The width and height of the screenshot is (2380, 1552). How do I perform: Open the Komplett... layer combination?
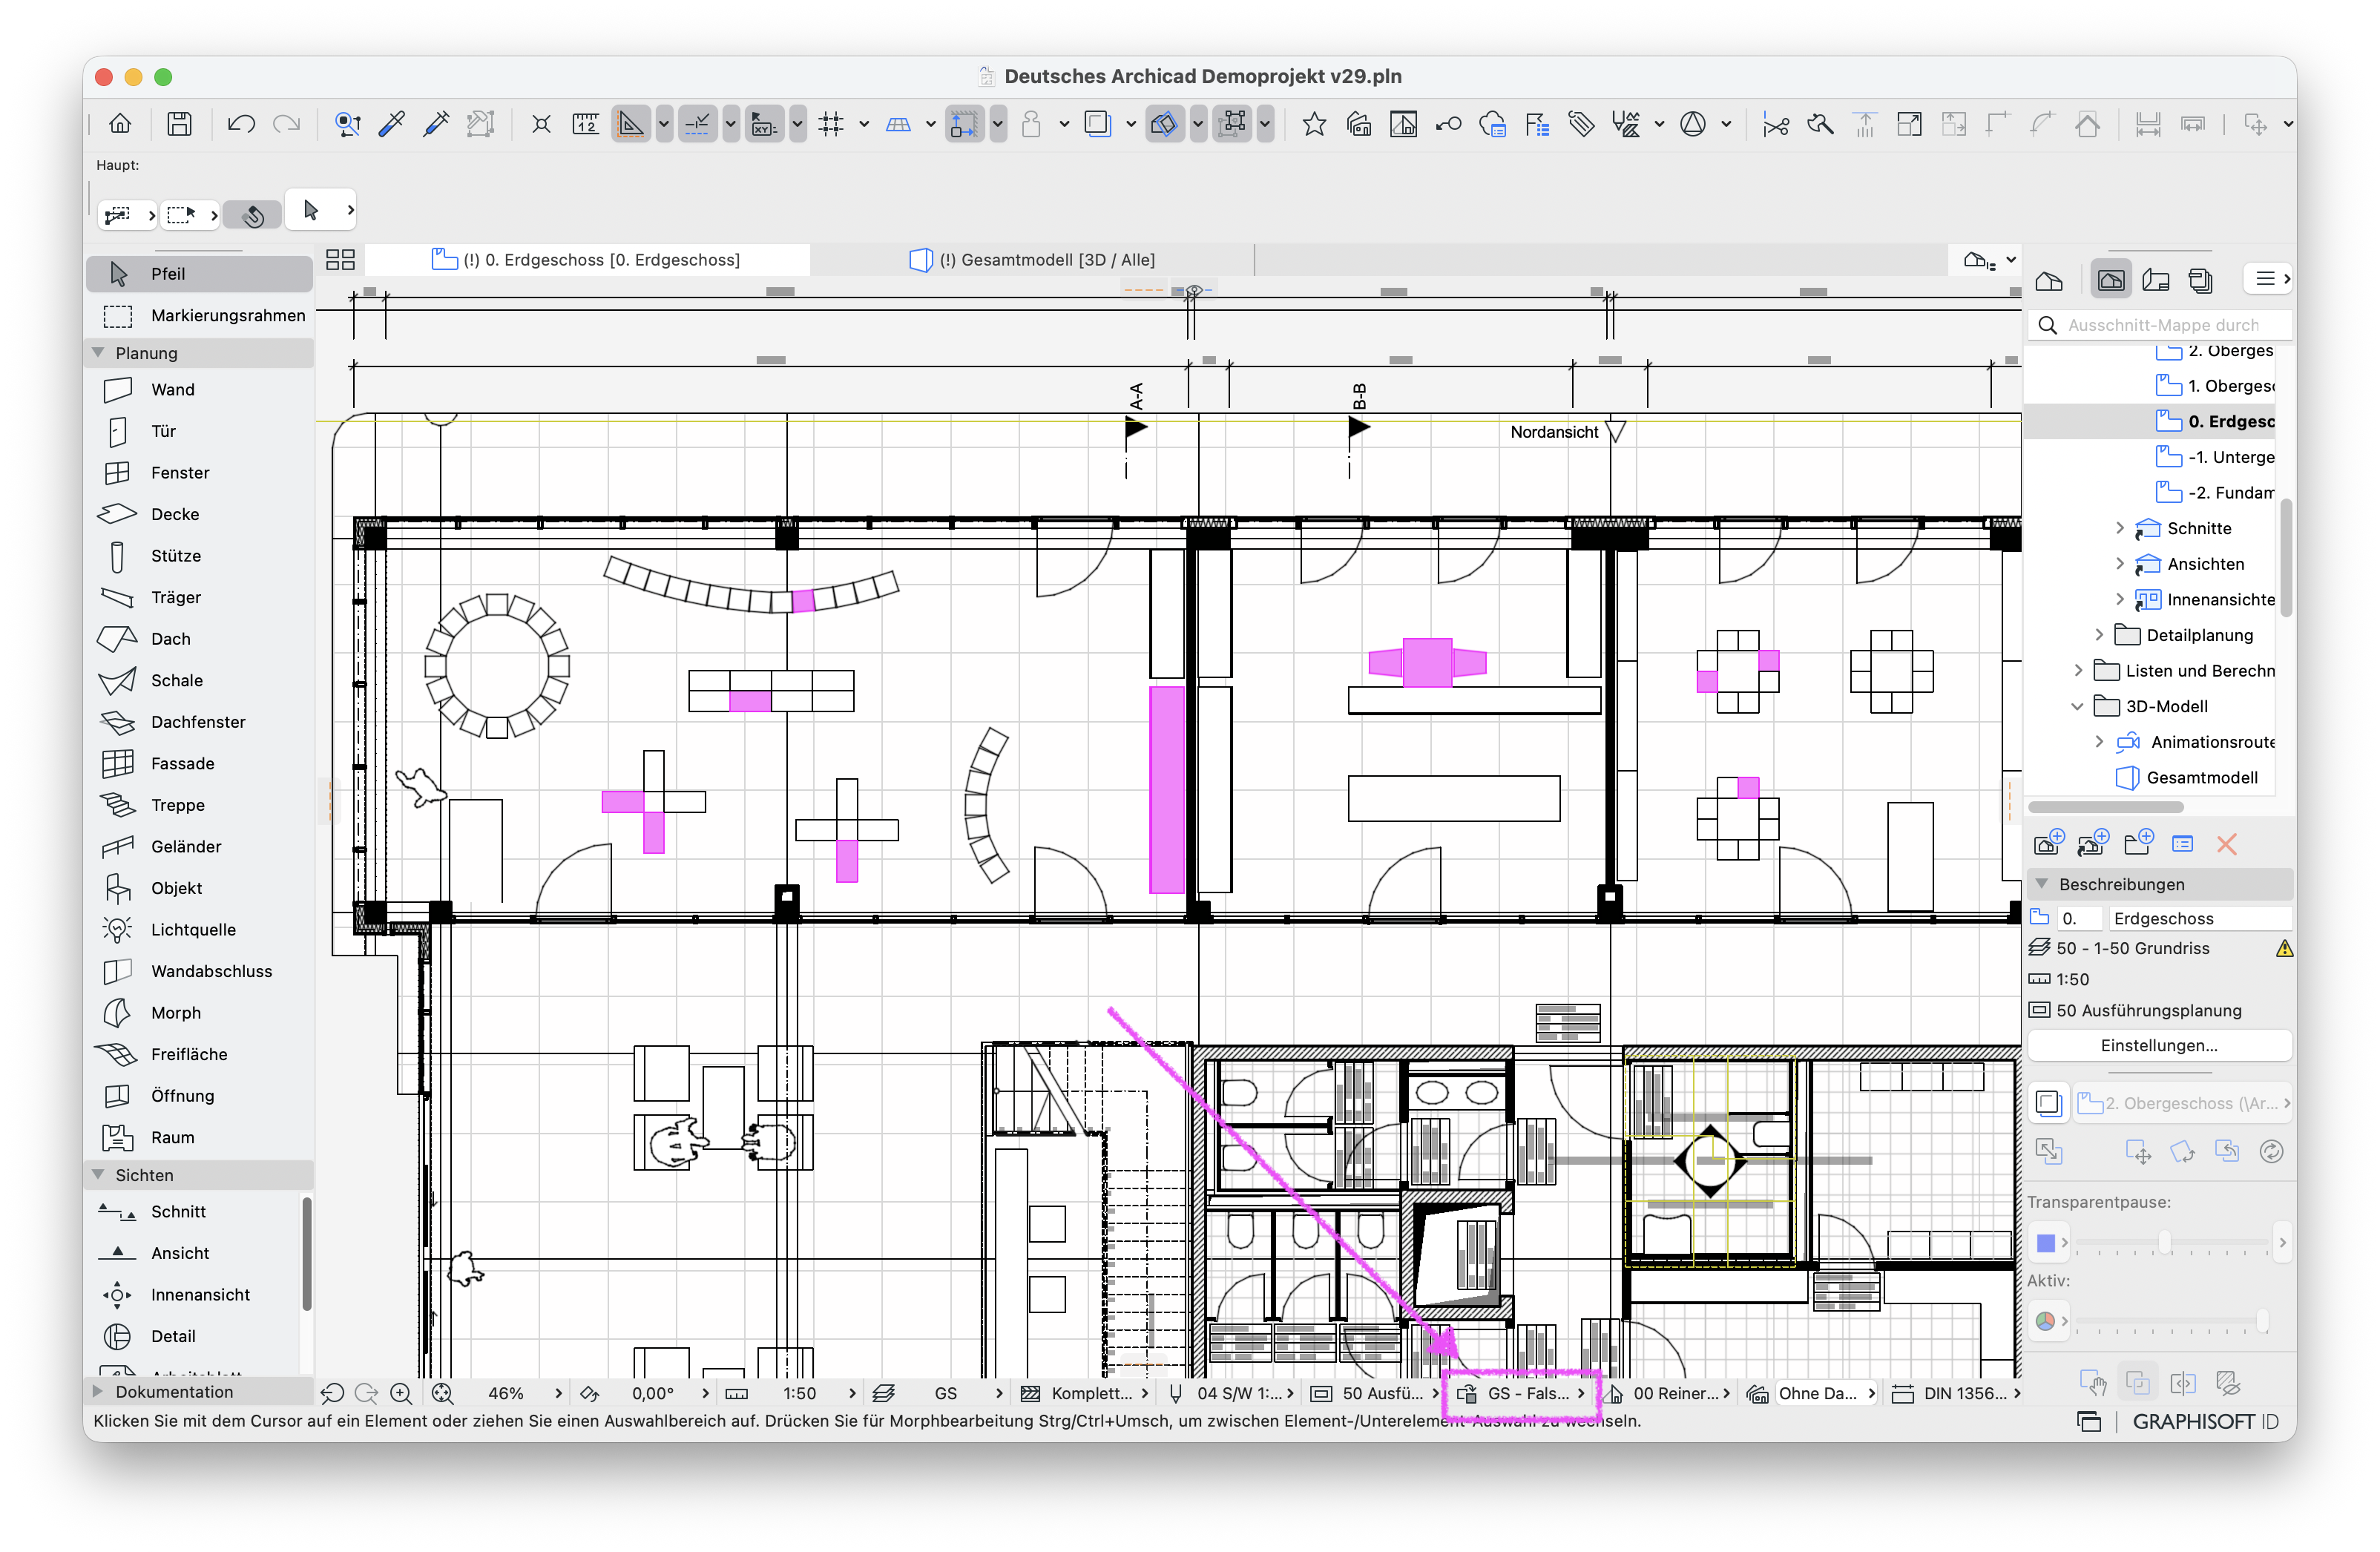tap(1084, 1394)
